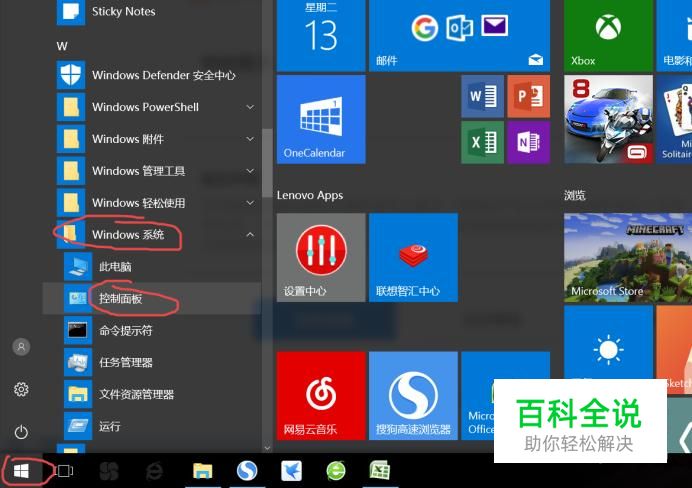The height and width of the screenshot is (488, 692).
Task: Click the Outlook icon in Mail tile
Action: click(459, 28)
